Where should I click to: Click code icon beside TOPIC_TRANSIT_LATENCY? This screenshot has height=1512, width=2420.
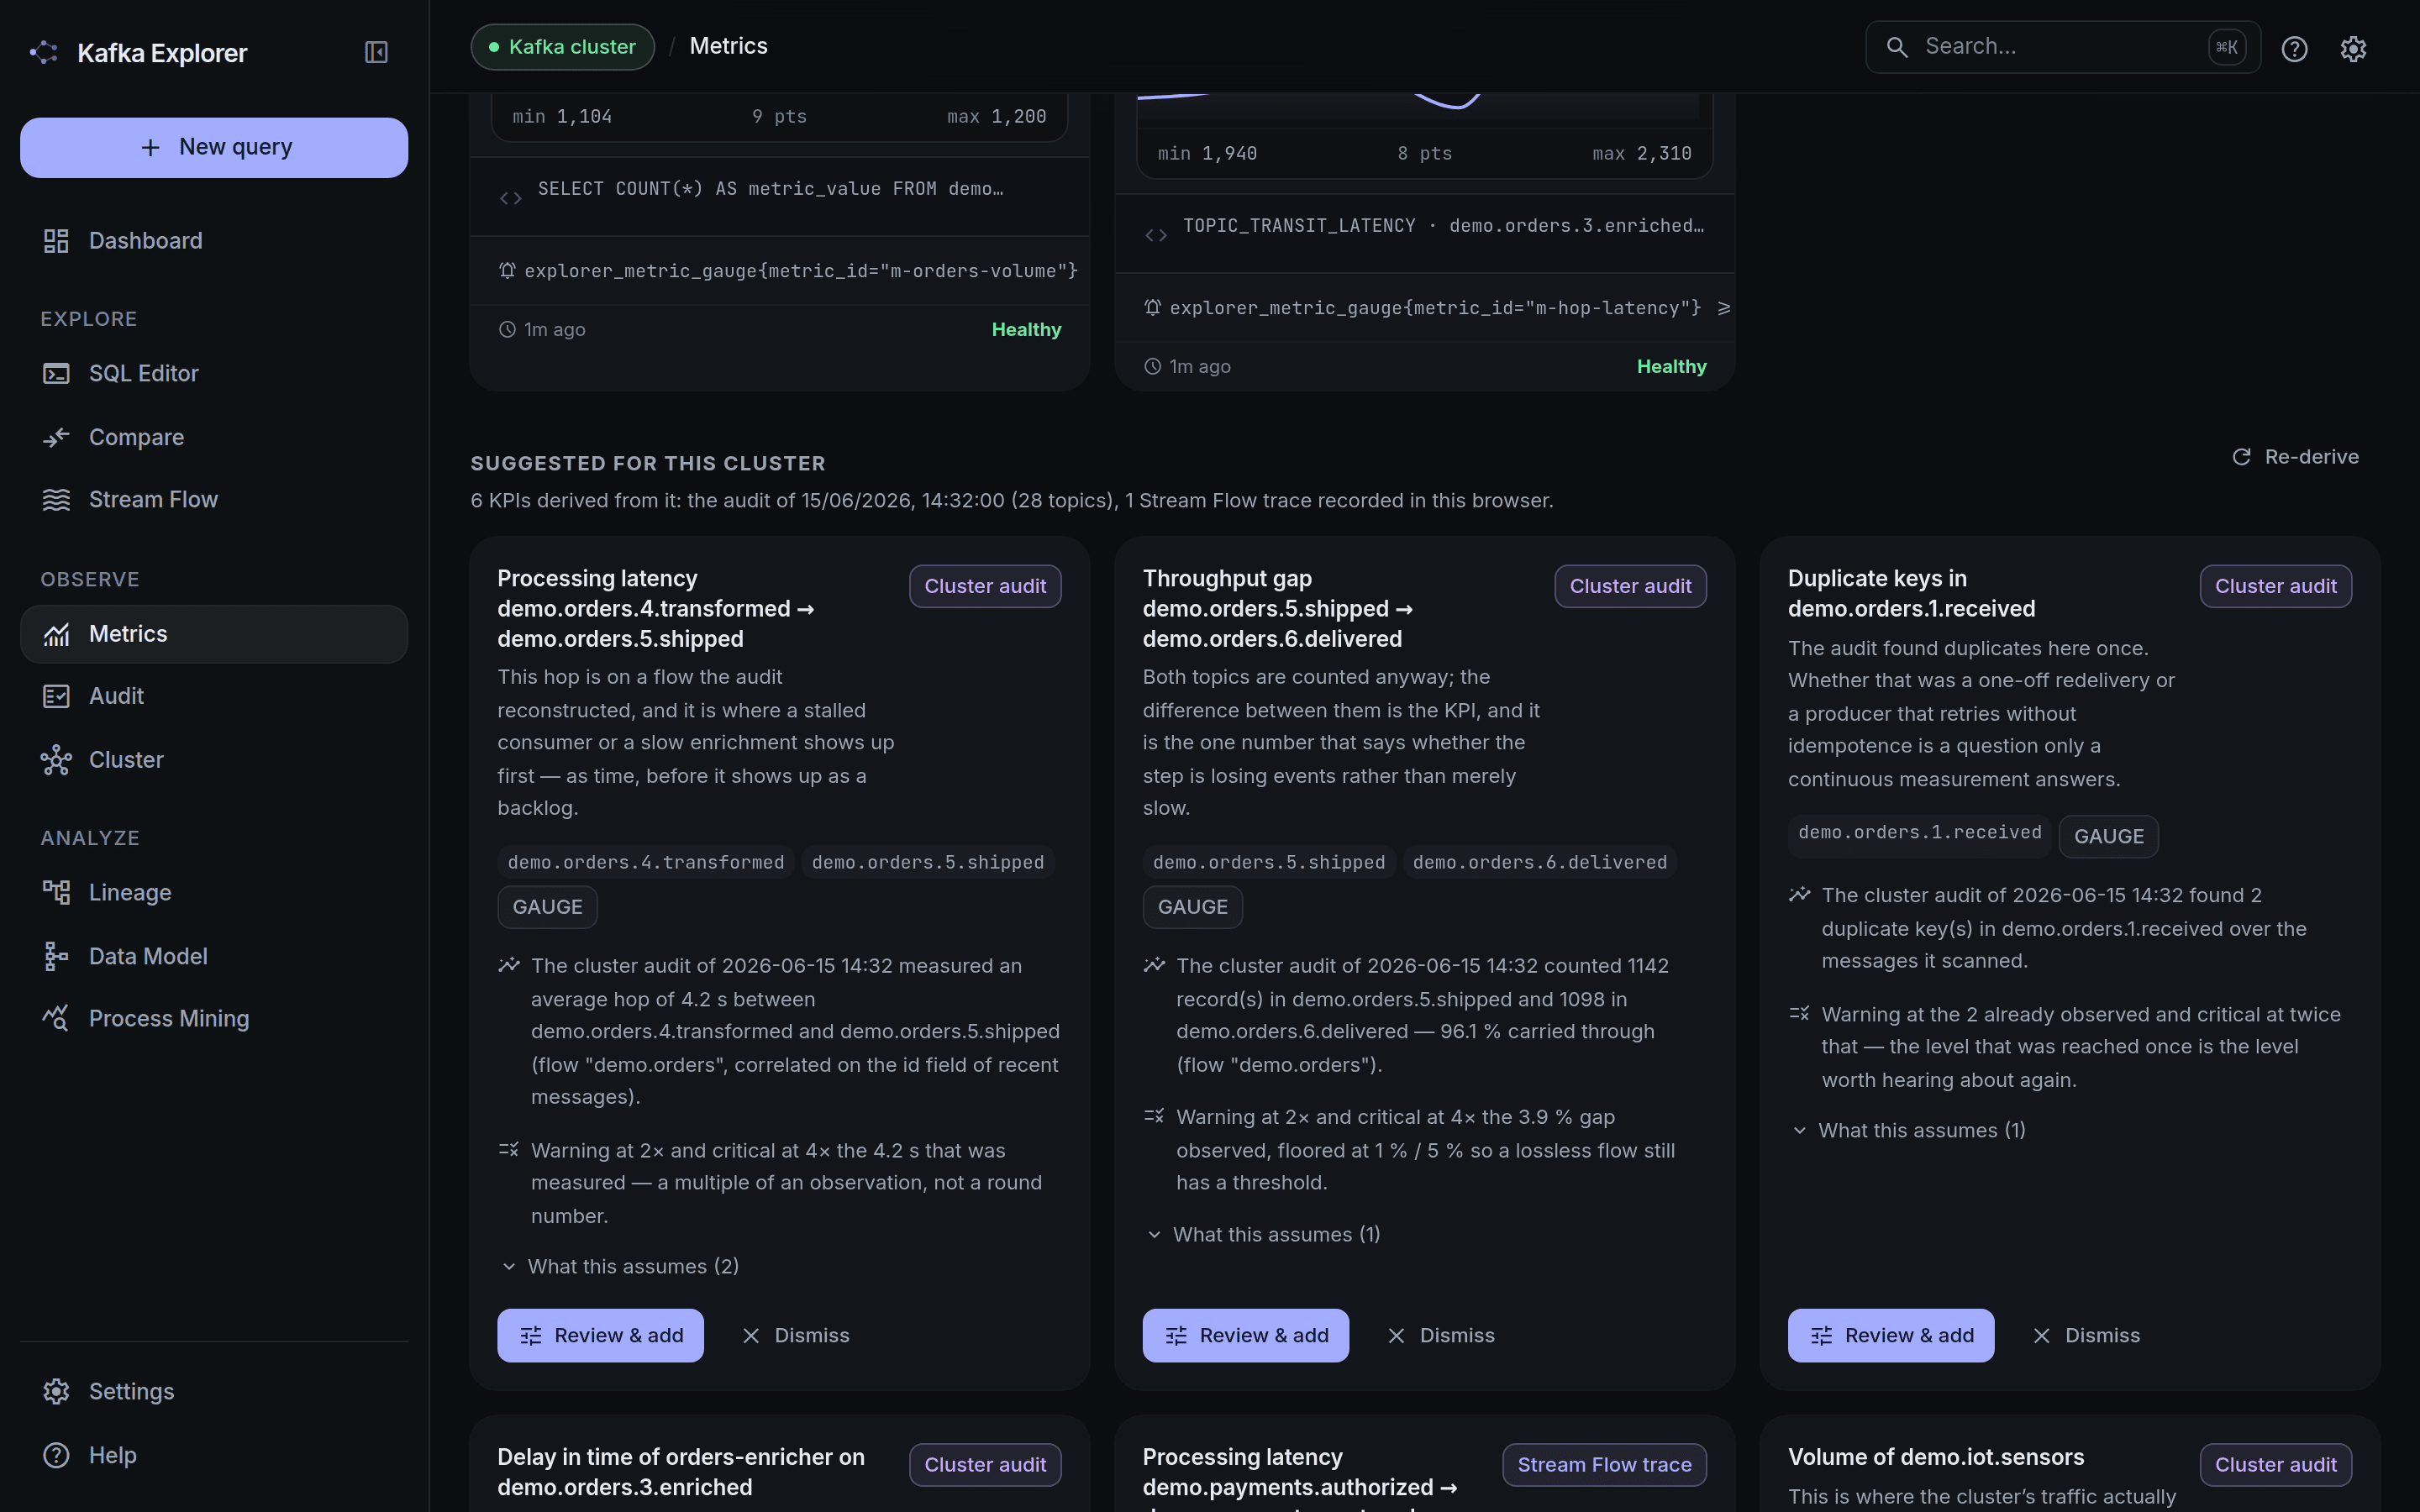point(1156,235)
